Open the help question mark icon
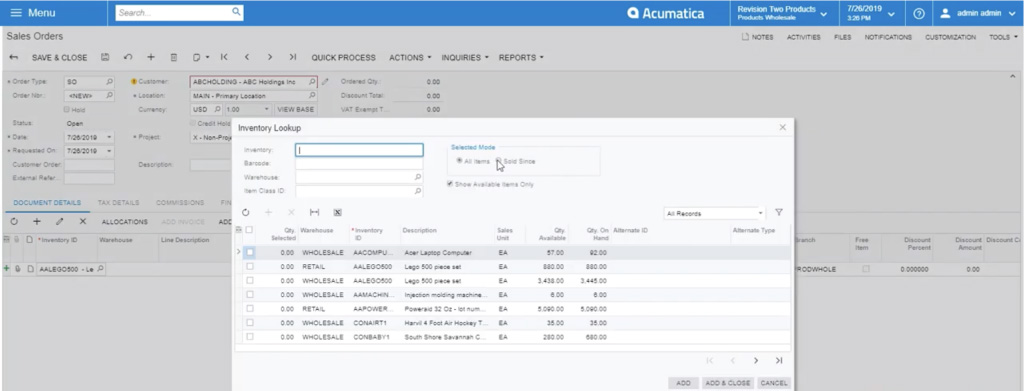 918,13
